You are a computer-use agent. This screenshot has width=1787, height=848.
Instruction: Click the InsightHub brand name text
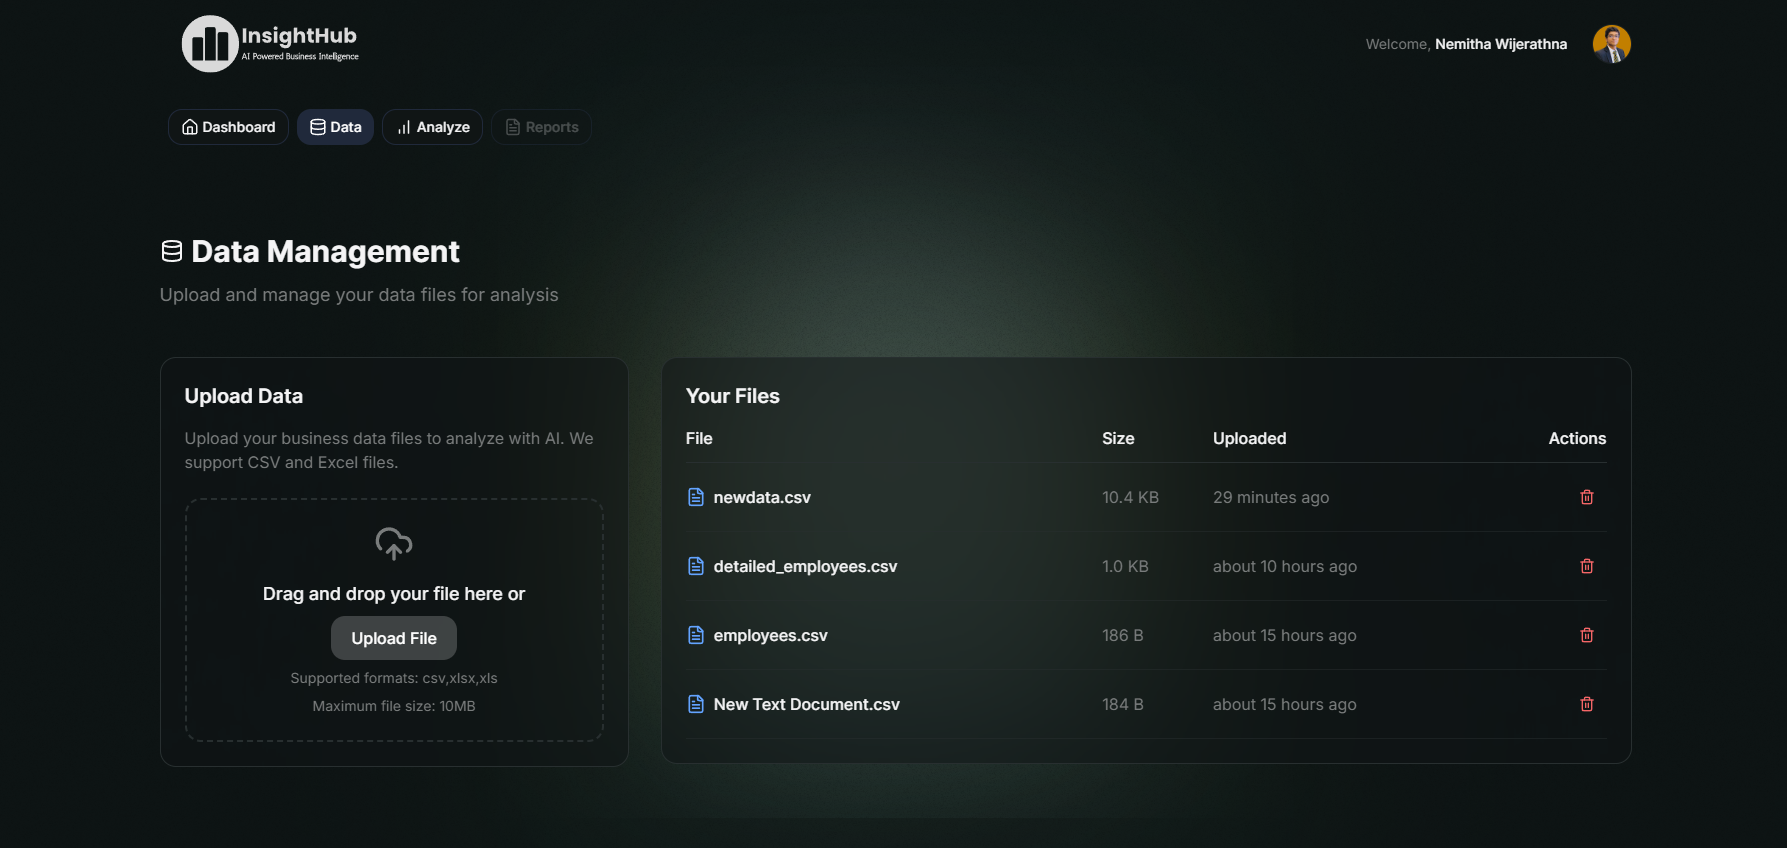point(299,36)
